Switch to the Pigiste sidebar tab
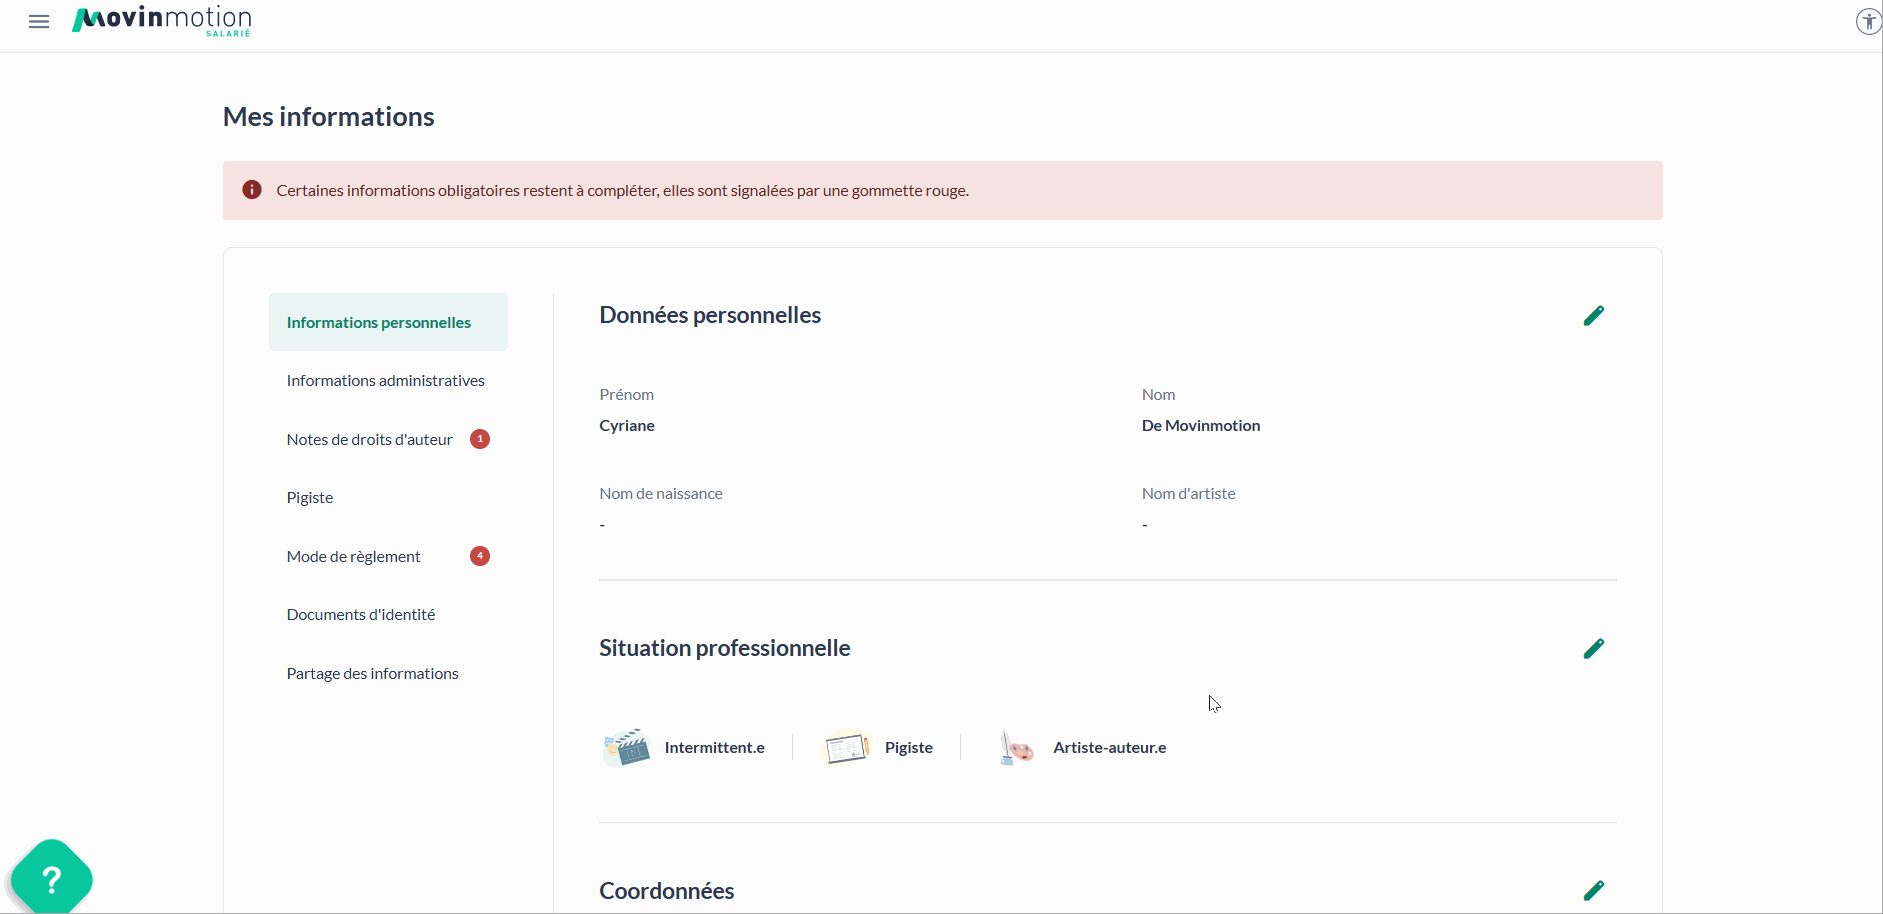The height and width of the screenshot is (914, 1883). pos(310,498)
